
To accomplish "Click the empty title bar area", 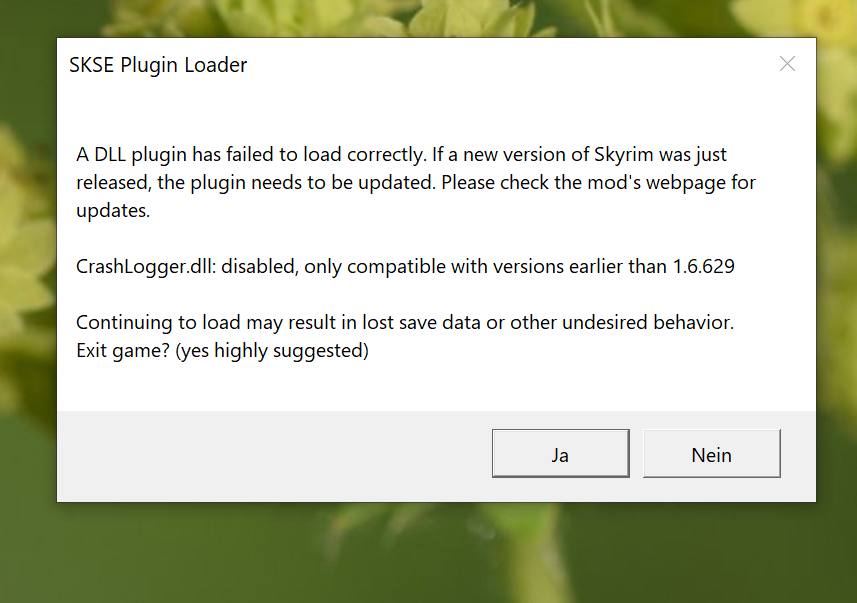I will coord(500,65).
